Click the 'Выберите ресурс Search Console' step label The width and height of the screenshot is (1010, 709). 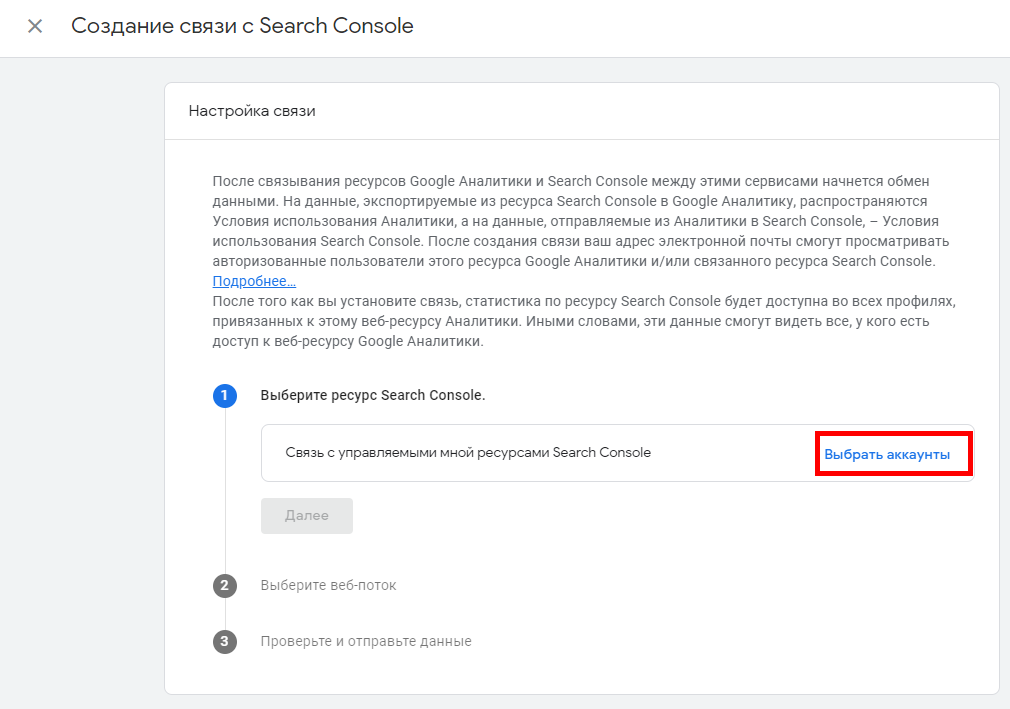click(x=371, y=396)
